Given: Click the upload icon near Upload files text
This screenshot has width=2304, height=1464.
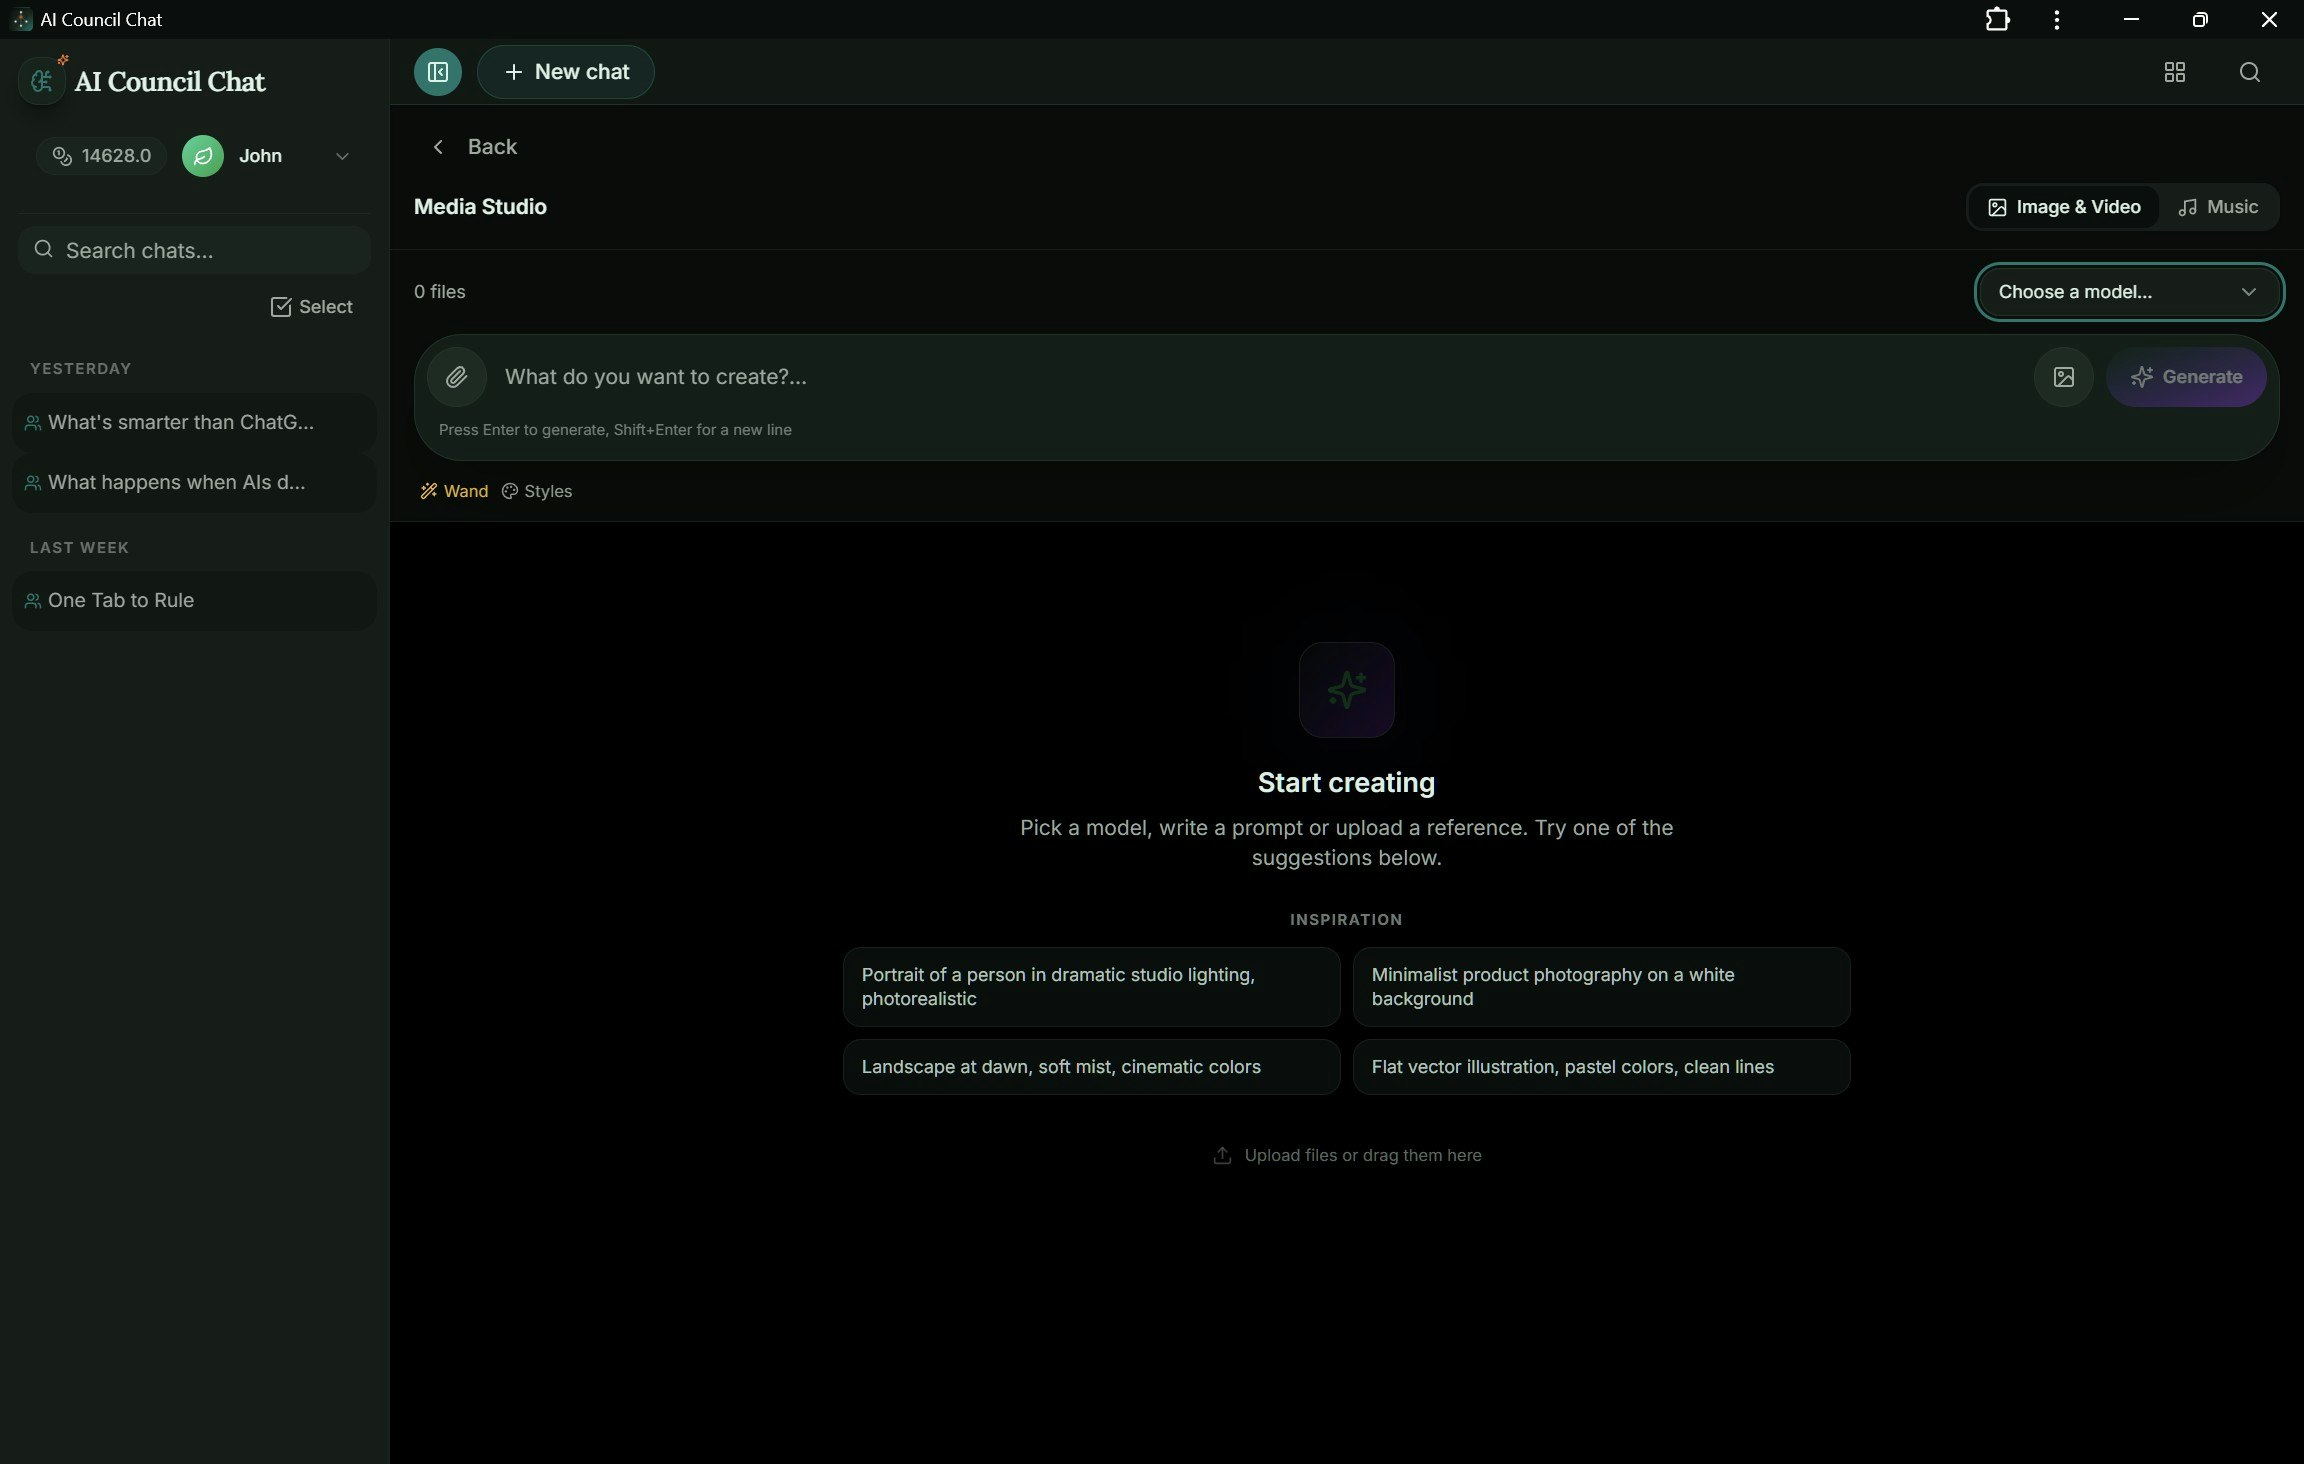Looking at the screenshot, I should 1222,1155.
